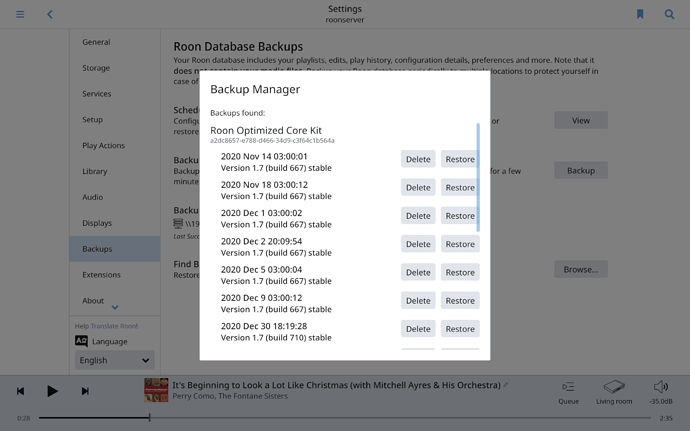
Task: Delete the 2020 Nov 18 03:00:12 backup
Action: [x=418, y=188]
